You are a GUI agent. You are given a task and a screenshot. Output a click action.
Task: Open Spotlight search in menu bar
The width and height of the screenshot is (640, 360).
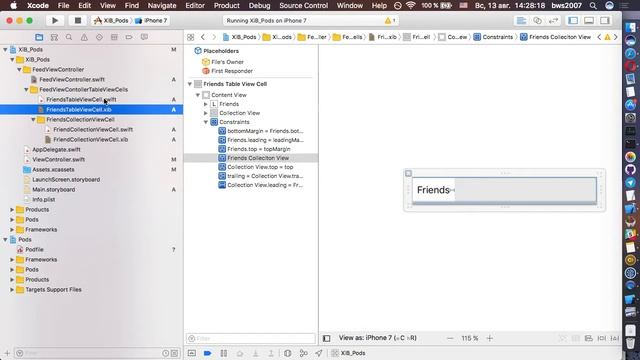(593, 6)
